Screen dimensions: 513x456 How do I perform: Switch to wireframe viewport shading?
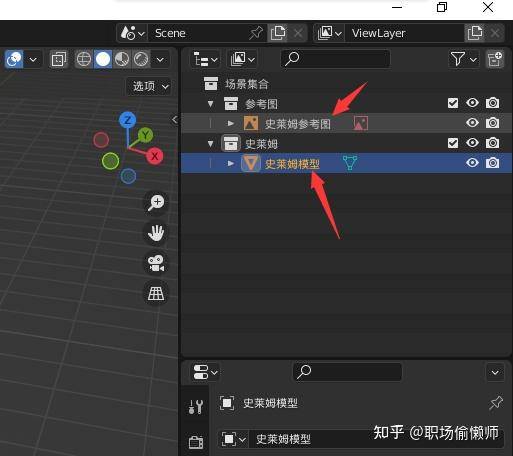pyautogui.click(x=83, y=60)
